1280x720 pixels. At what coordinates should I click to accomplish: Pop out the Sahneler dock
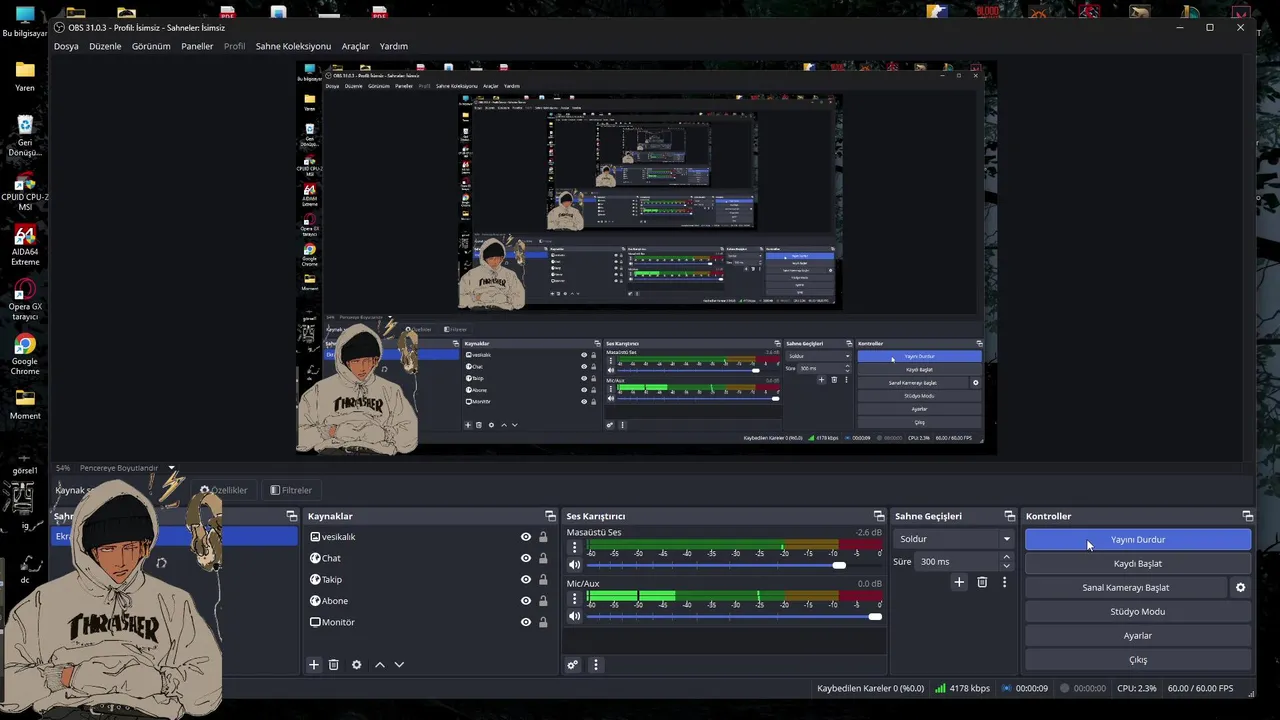(x=292, y=516)
